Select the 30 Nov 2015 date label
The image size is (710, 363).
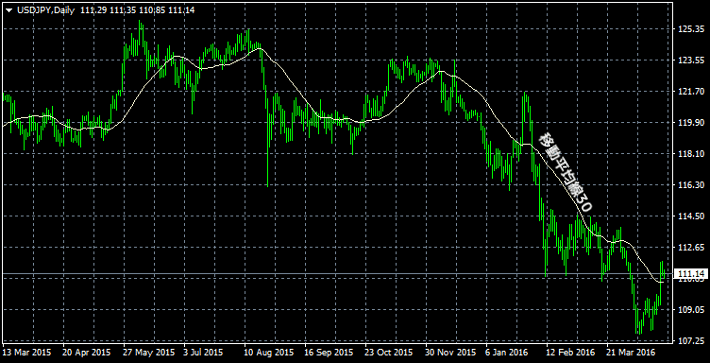coord(451,352)
